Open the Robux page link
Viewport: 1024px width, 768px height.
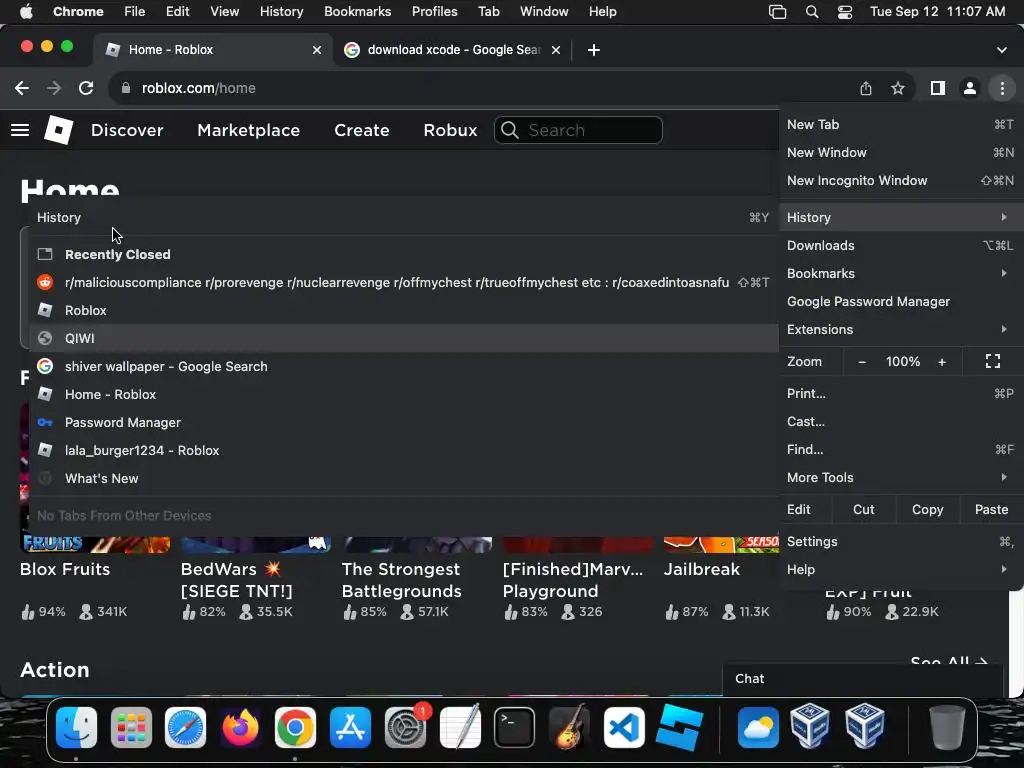(450, 130)
